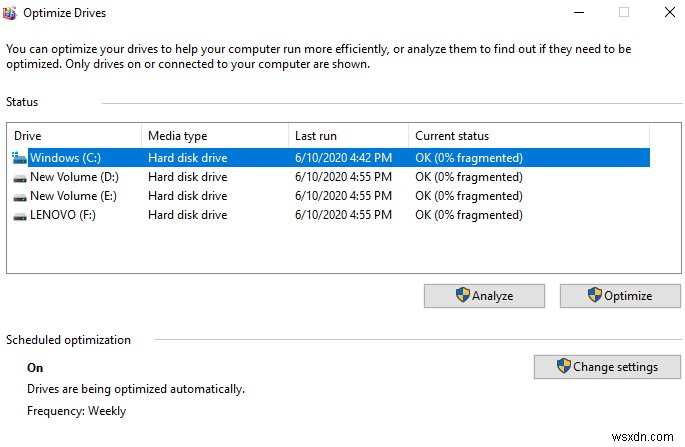
Task: Click the 'On' scheduled optimization status text
Action: (x=35, y=368)
